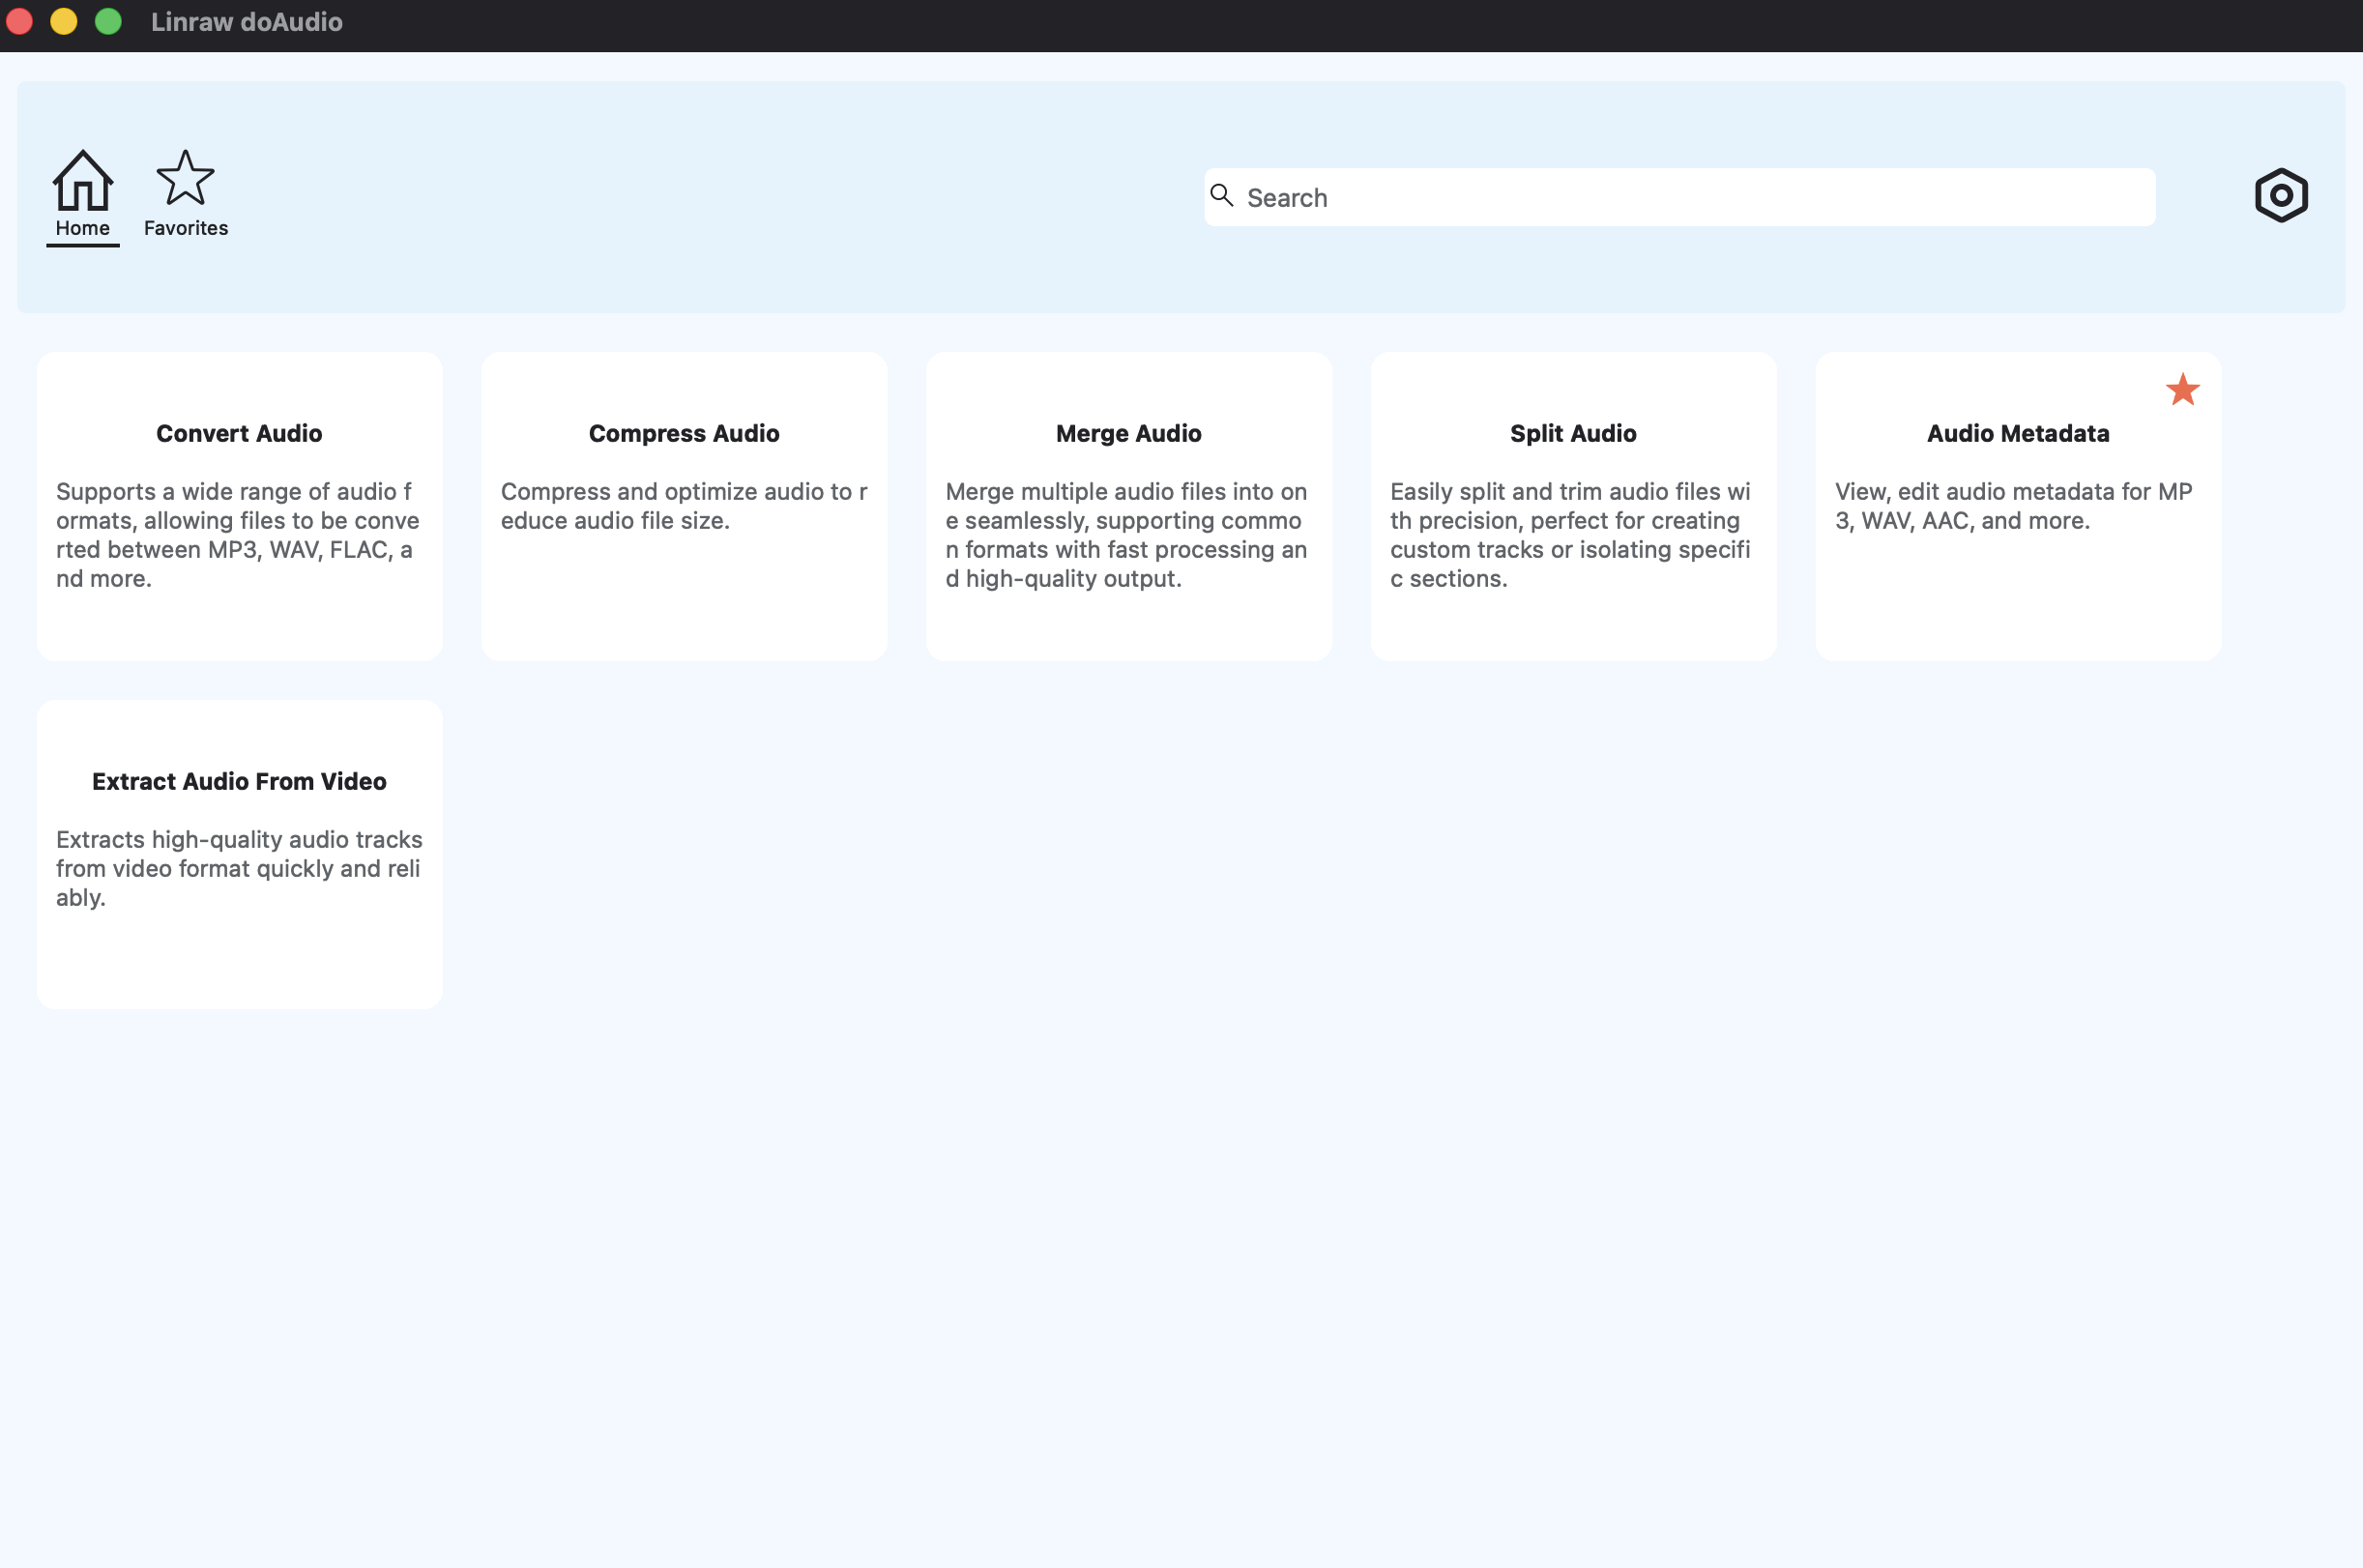Open settings with the hexagon gear icon
Image resolution: width=2363 pixels, height=1568 pixels.
[x=2280, y=195]
